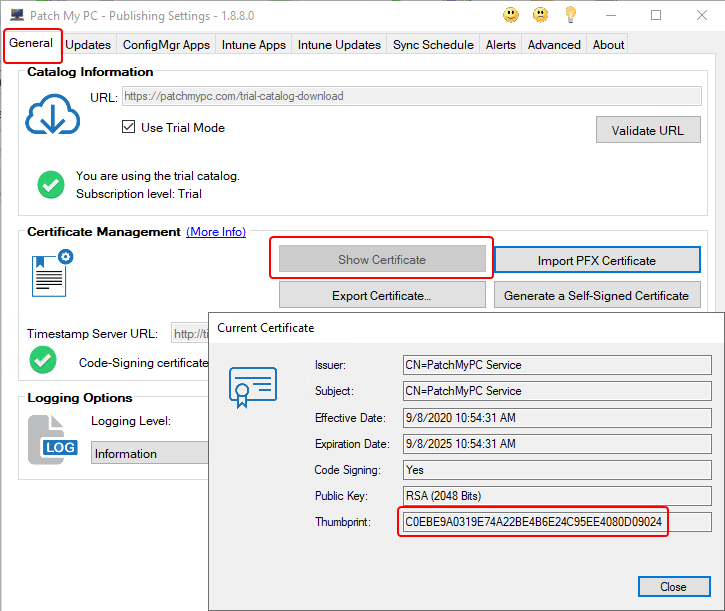Click the Expiration Date field
This screenshot has width=725, height=611.
pyautogui.click(x=557, y=443)
